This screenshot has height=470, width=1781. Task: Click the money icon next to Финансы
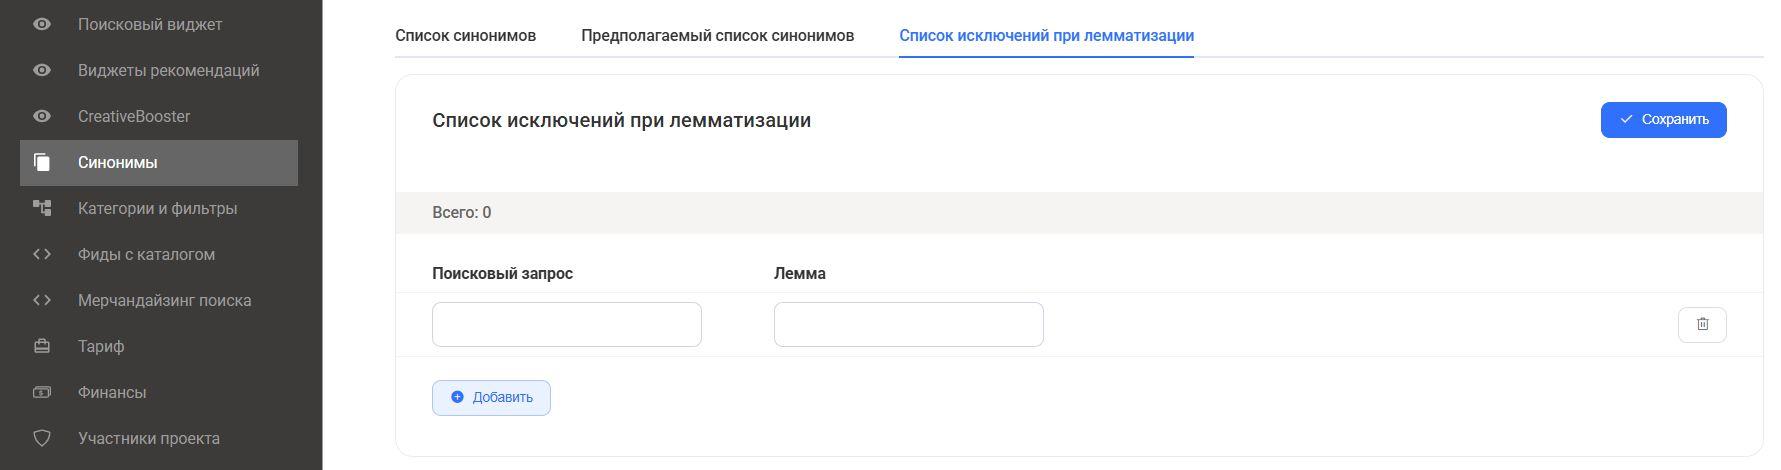click(42, 392)
